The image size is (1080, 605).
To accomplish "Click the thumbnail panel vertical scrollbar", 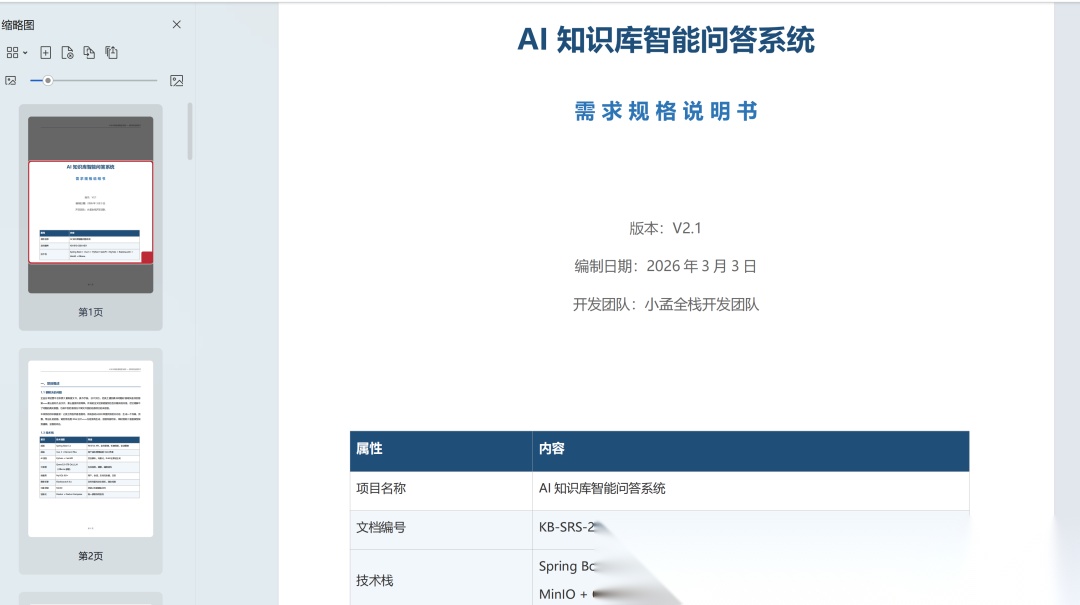I will (x=190, y=131).
